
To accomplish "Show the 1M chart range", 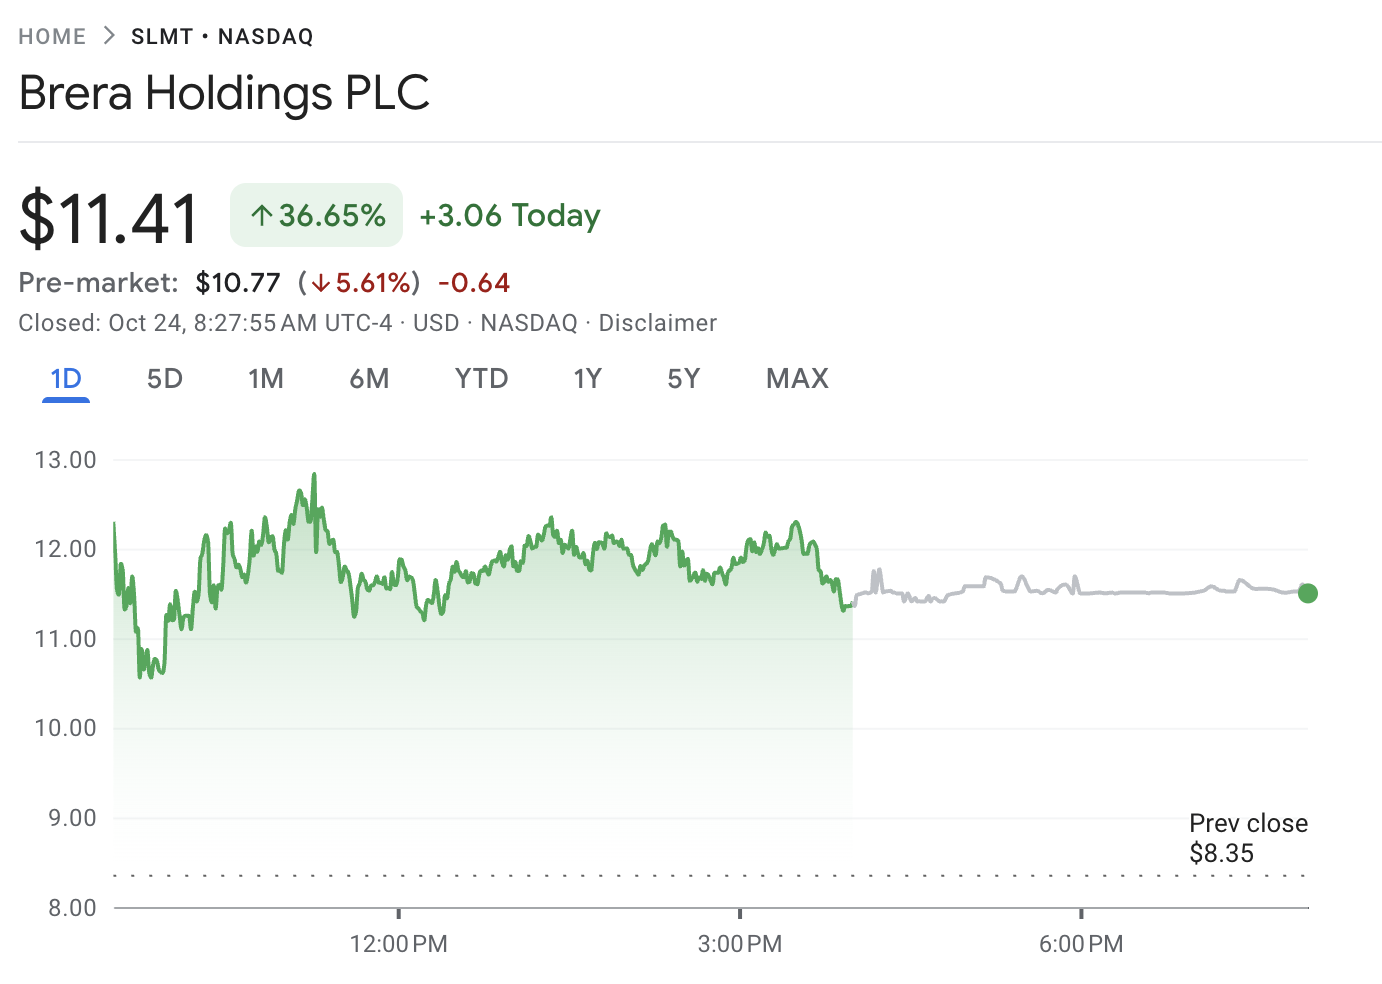I will 266,379.
